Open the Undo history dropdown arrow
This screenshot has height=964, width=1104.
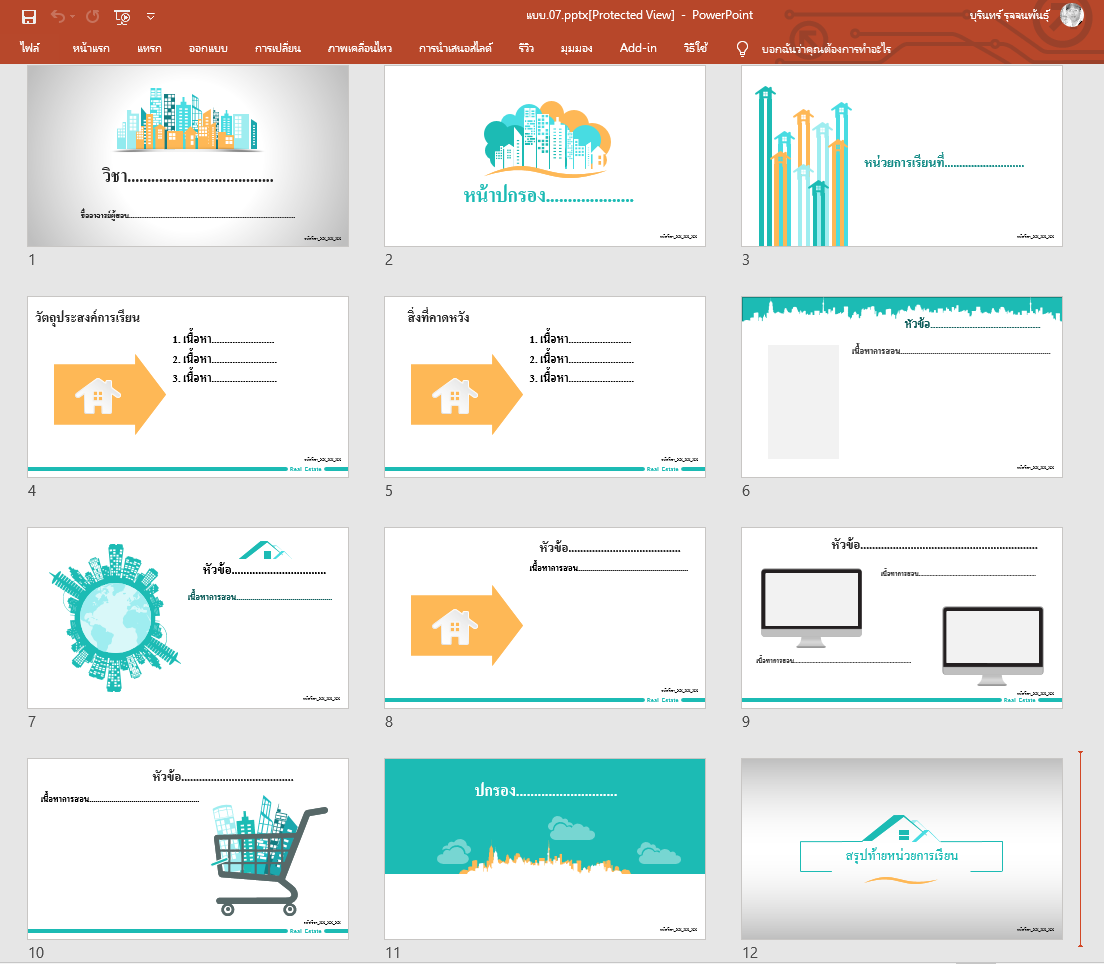73,16
